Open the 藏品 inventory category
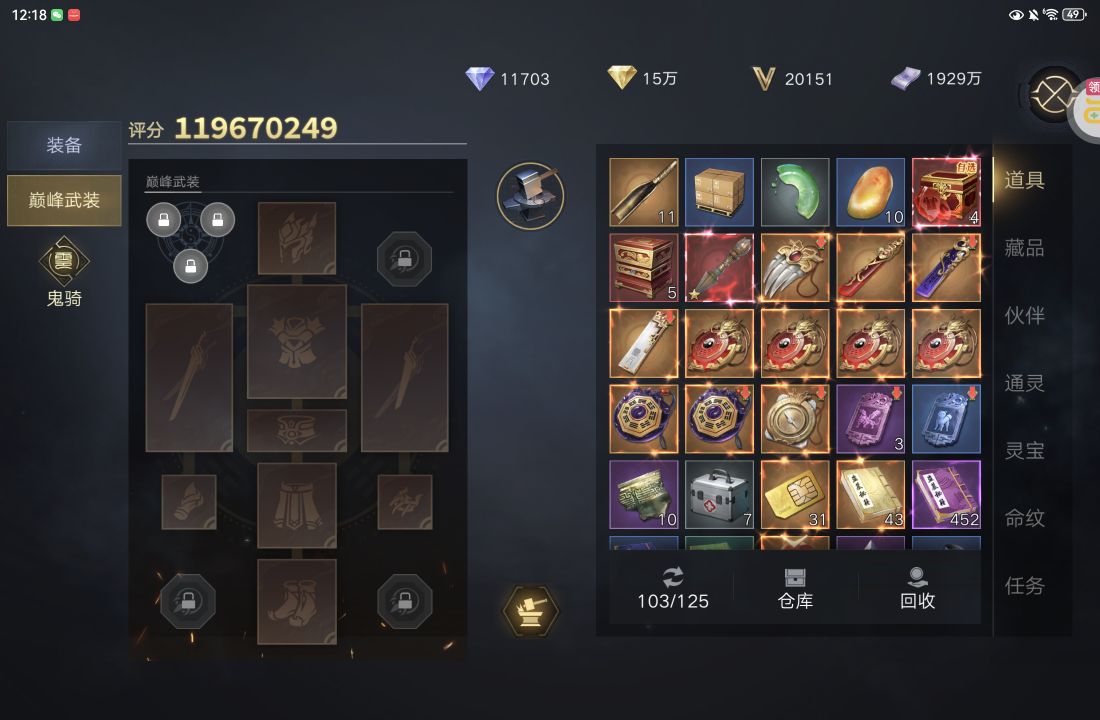This screenshot has height=720, width=1100. coord(1024,248)
